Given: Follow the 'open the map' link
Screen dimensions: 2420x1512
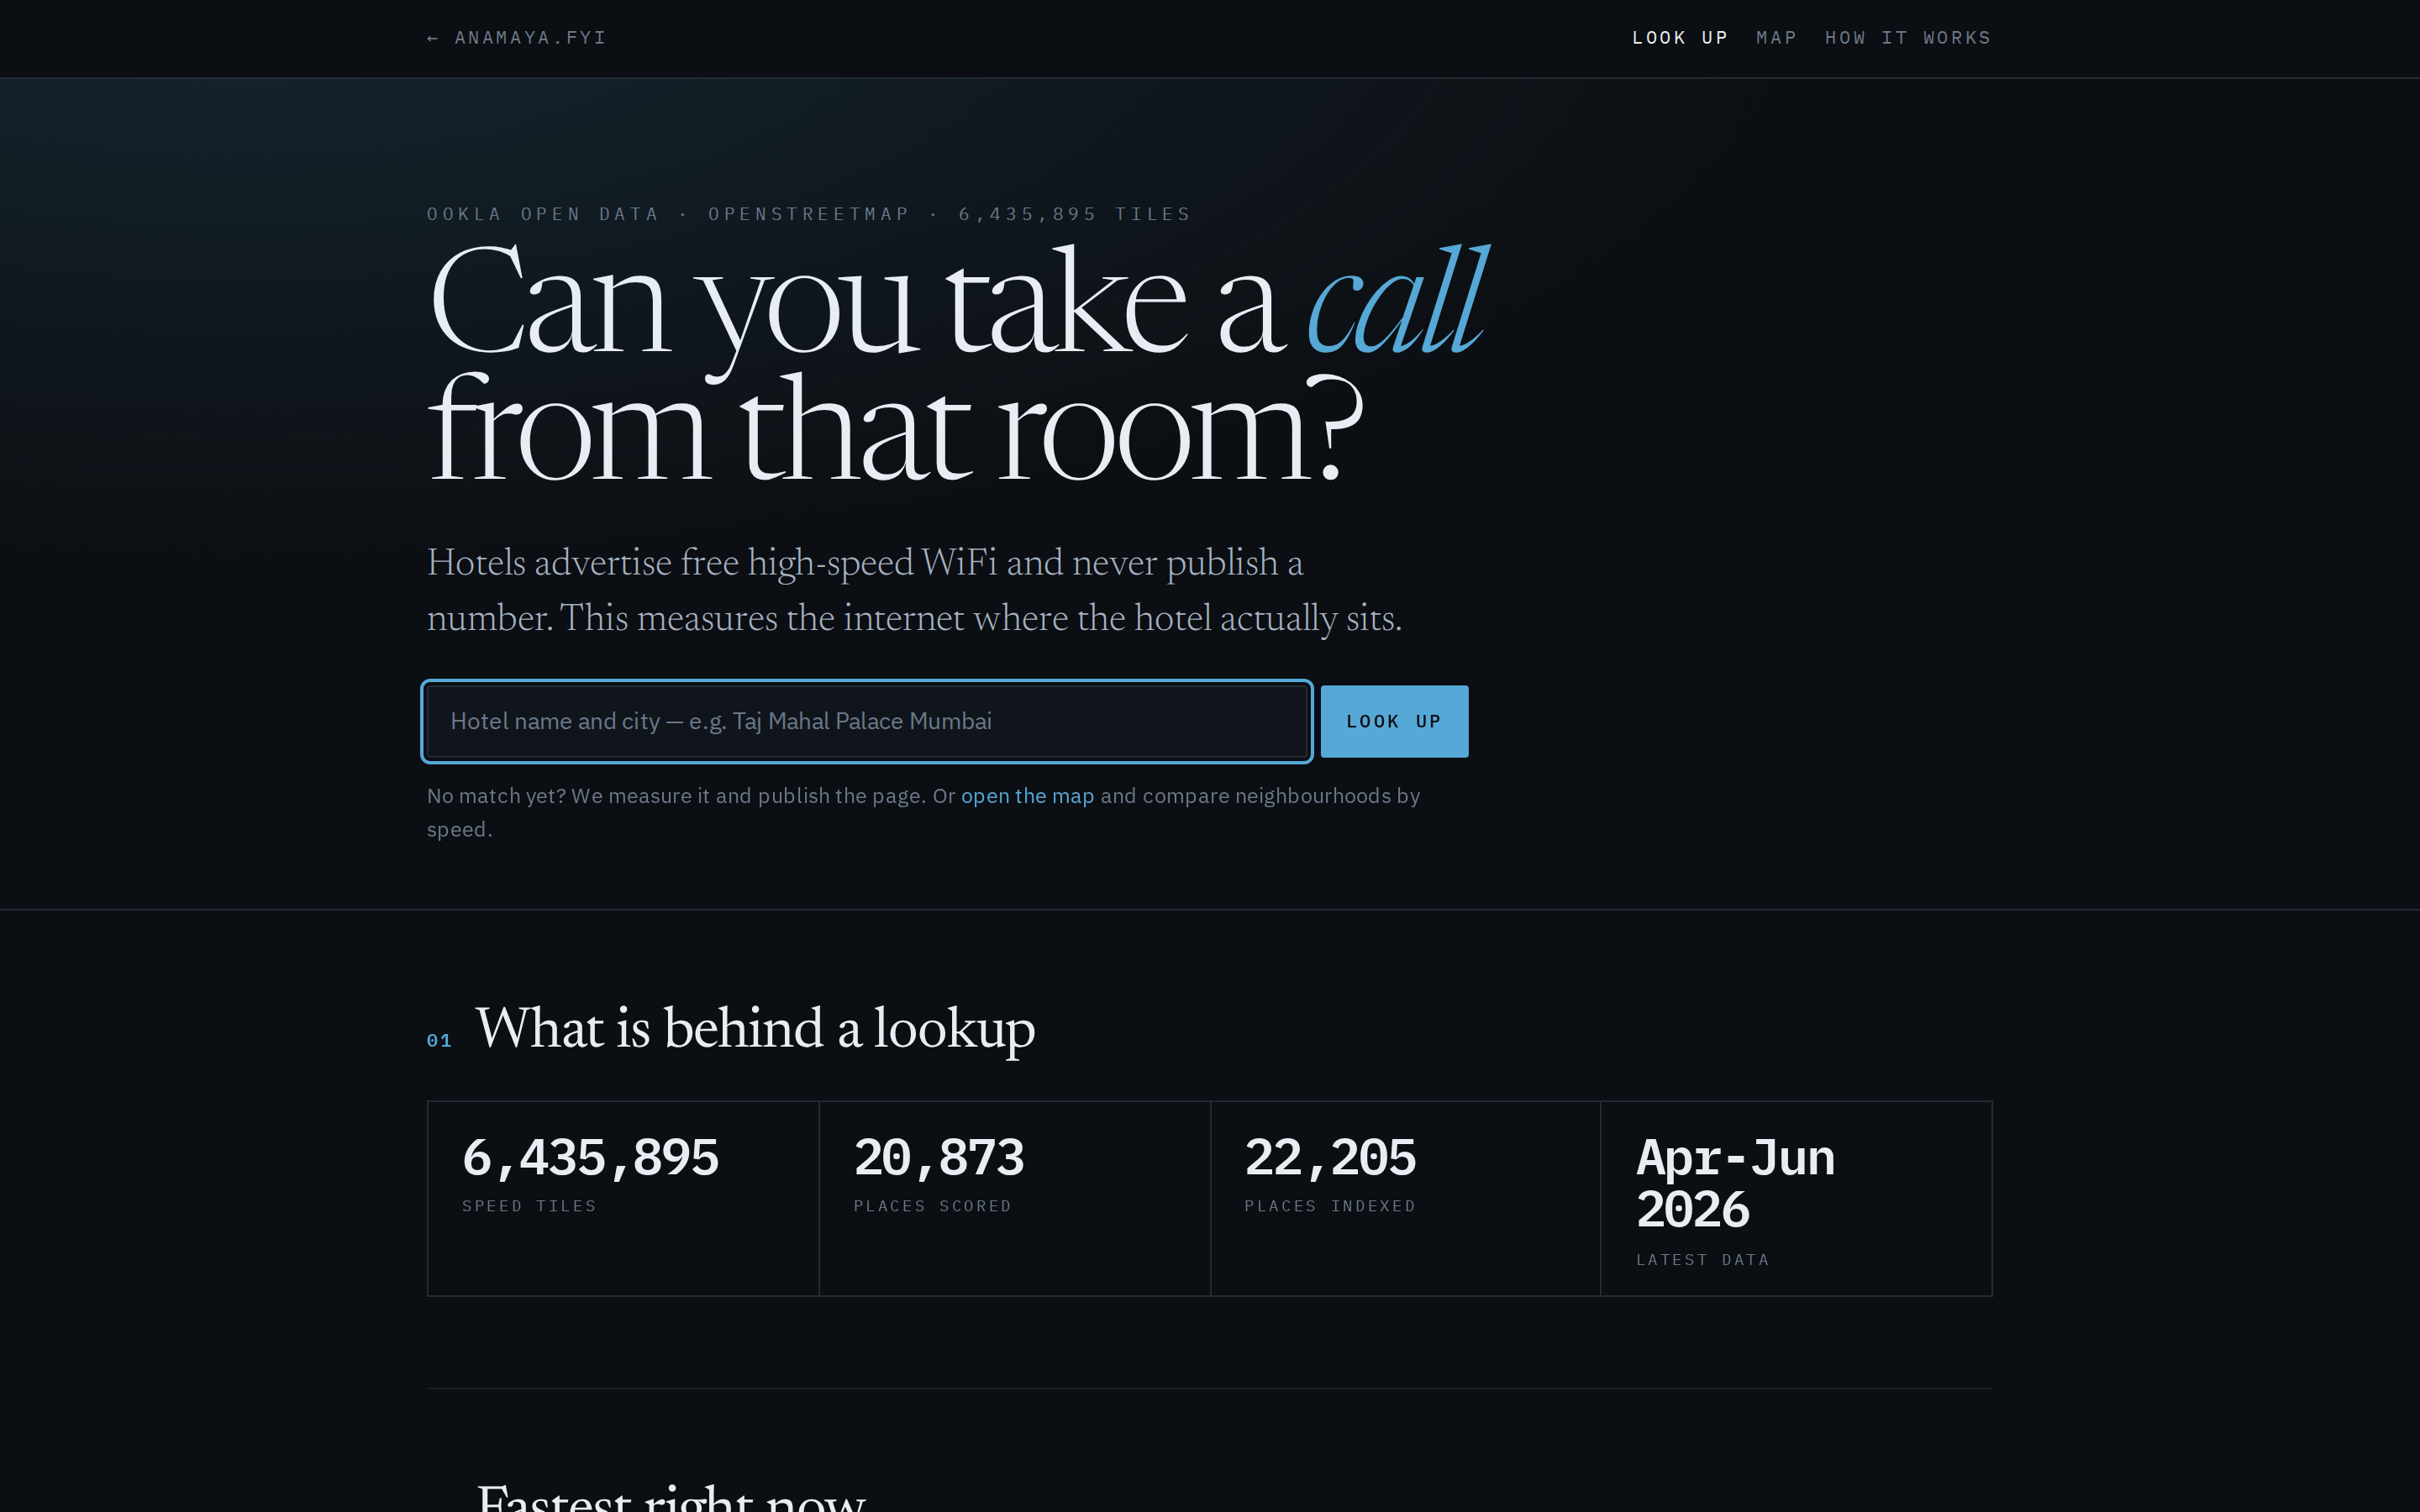Looking at the screenshot, I should 1027,796.
